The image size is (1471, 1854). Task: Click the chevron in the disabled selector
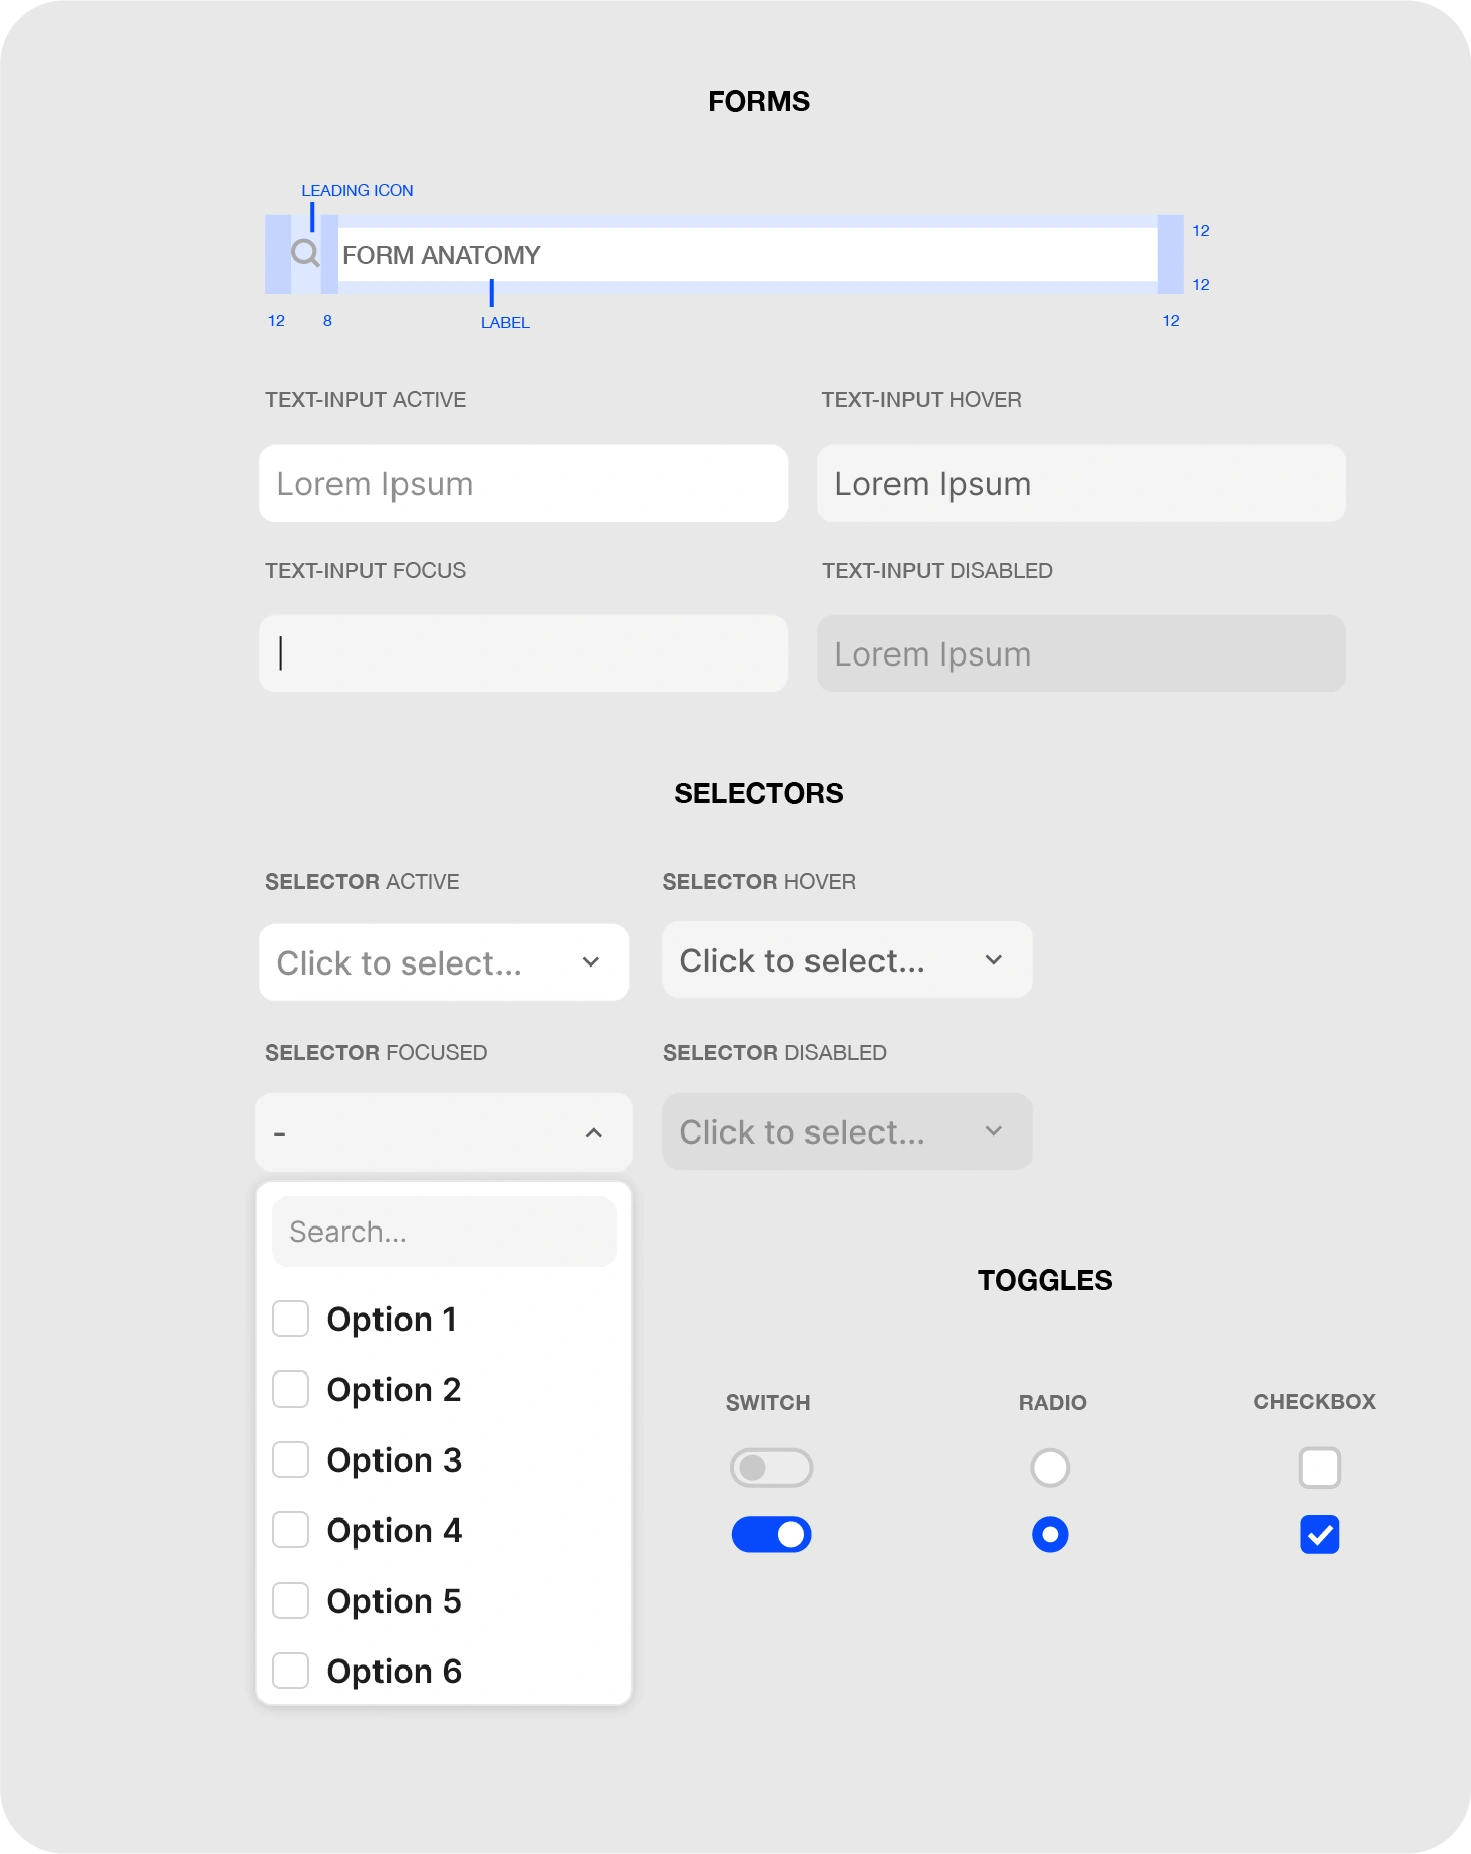tap(994, 1131)
